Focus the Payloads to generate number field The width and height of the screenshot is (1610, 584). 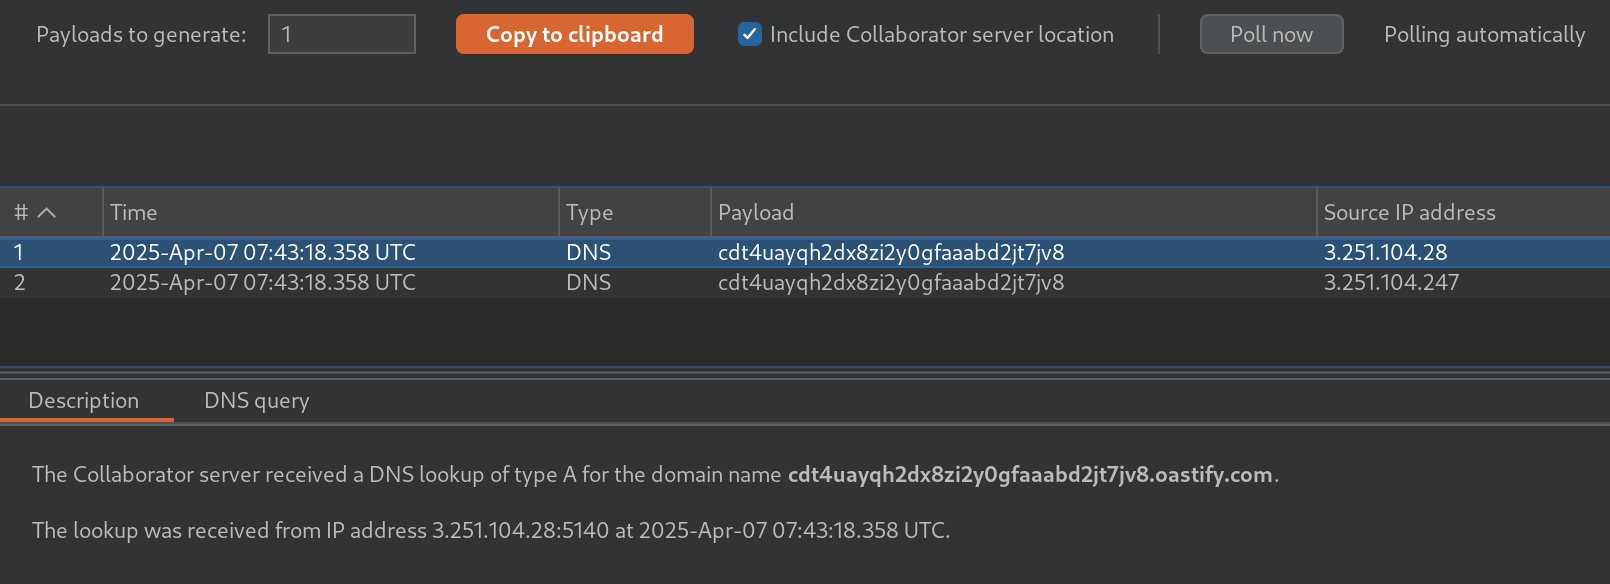341,34
